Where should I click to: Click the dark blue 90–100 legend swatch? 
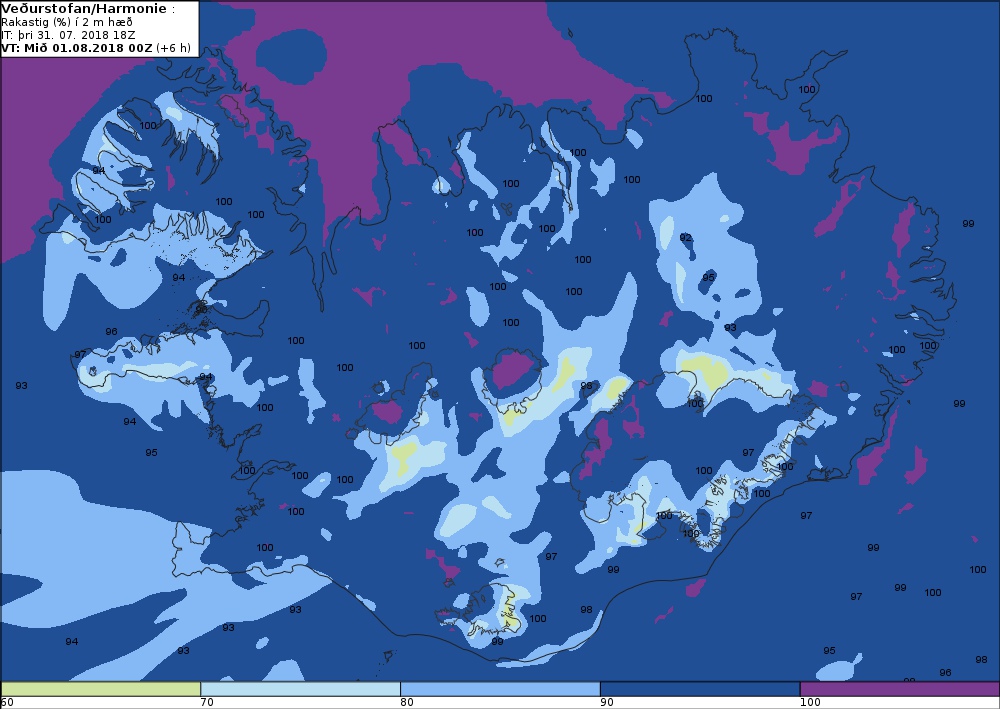coord(700,689)
